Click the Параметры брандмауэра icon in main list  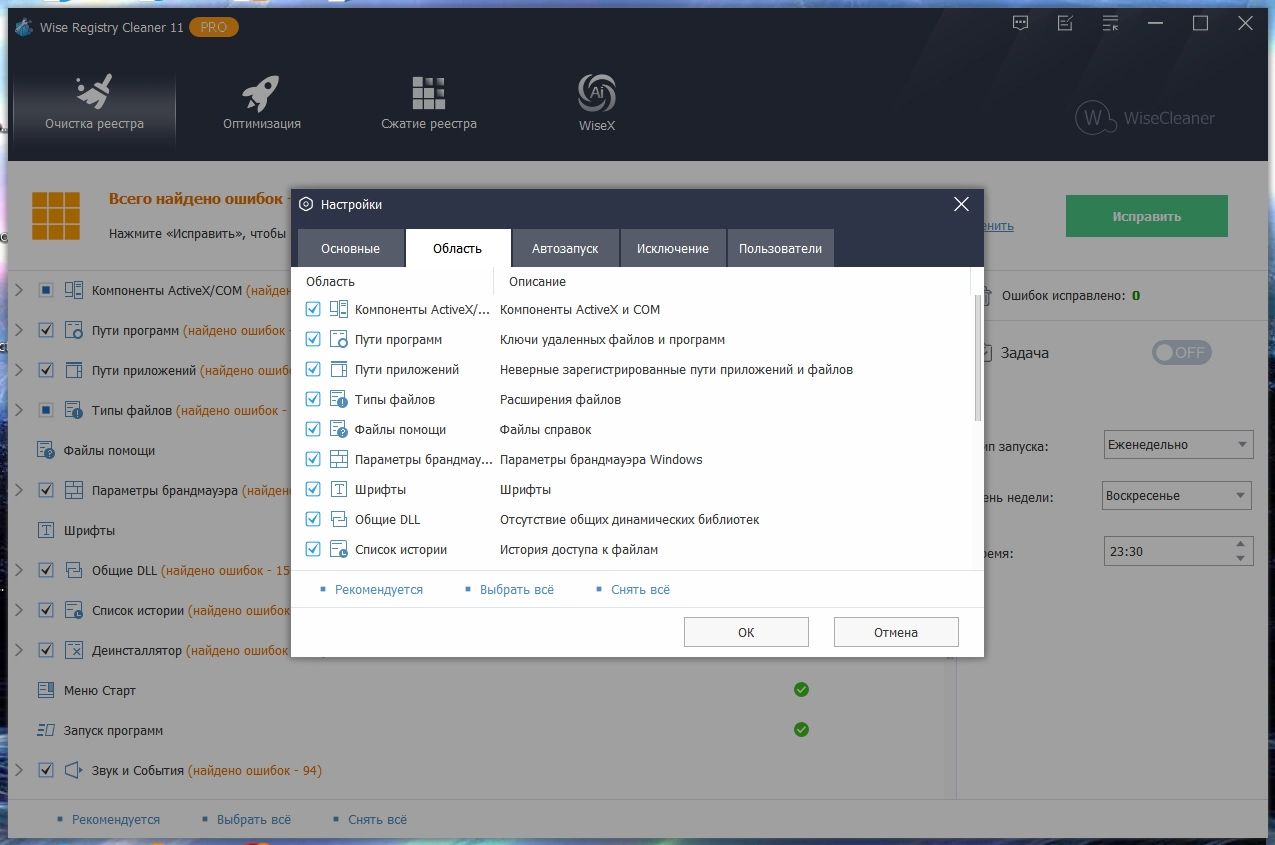74,490
